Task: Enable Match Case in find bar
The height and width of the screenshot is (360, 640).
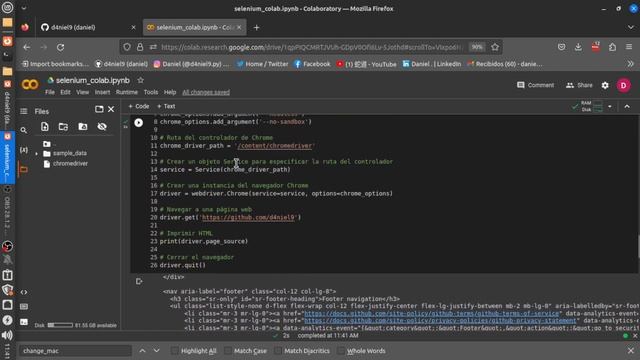Action: pyautogui.click(x=228, y=351)
